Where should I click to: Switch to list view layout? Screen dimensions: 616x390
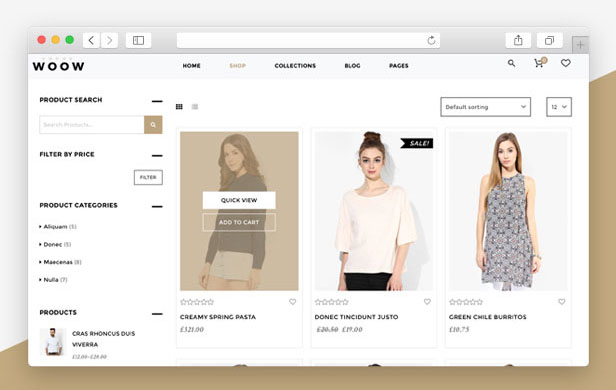pos(195,106)
